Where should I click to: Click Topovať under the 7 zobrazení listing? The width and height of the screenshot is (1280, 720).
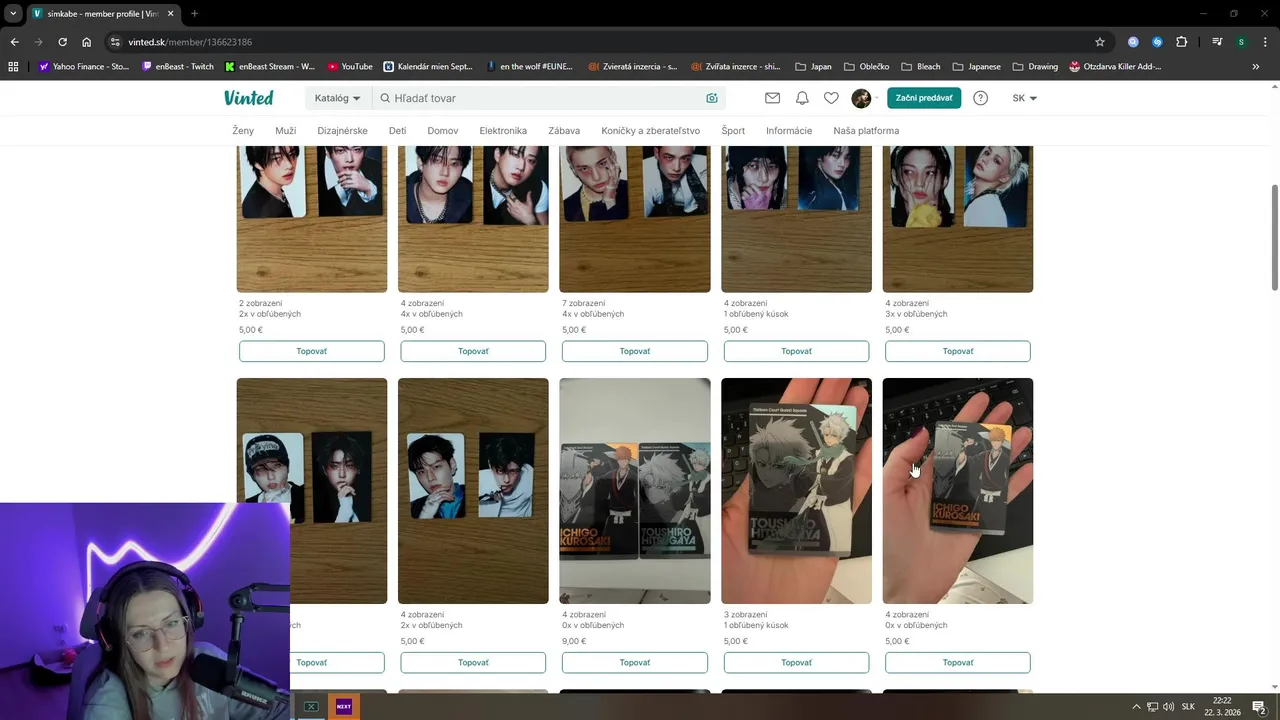(635, 351)
